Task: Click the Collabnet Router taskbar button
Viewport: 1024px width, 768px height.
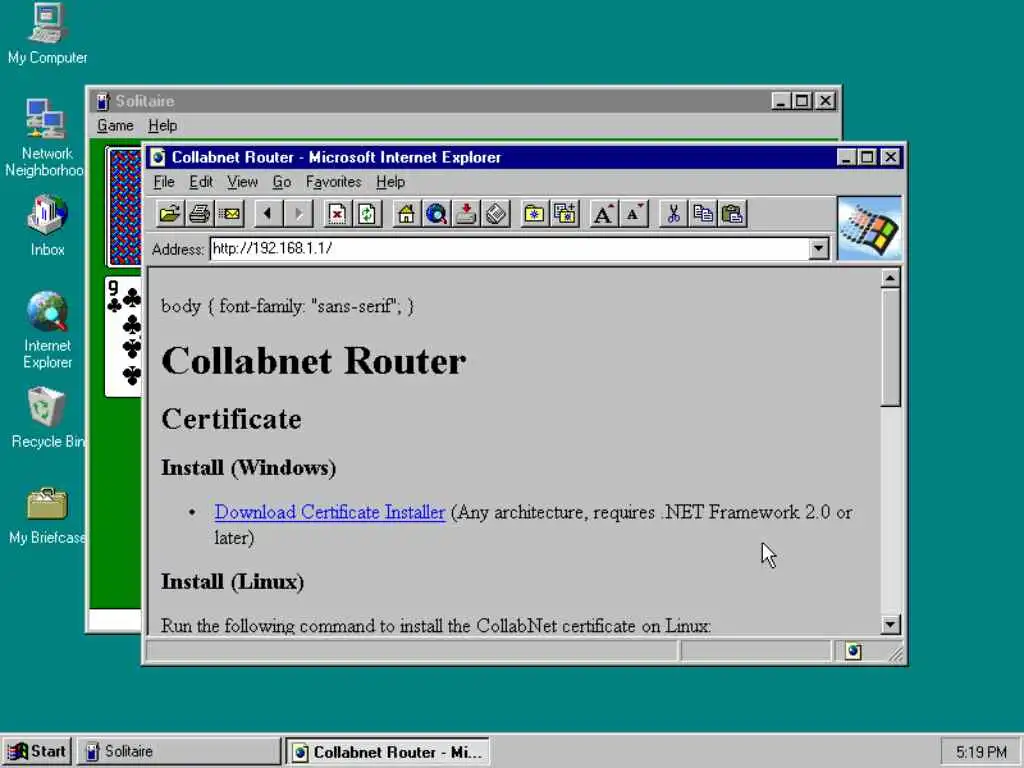Action: pyautogui.click(x=388, y=752)
